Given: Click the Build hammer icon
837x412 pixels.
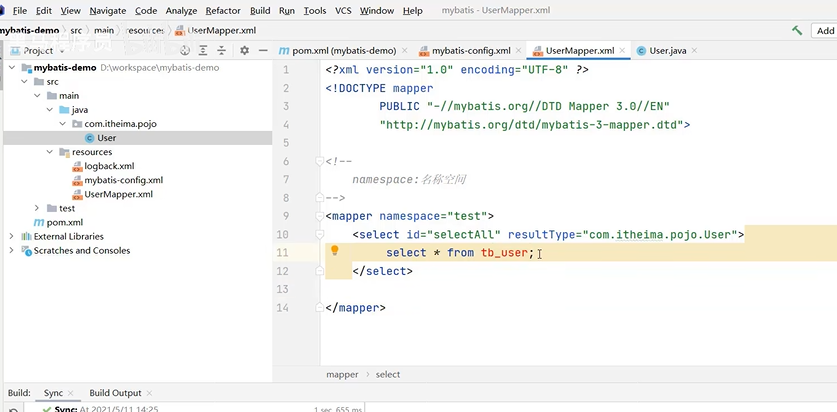Looking at the screenshot, I should tap(797, 31).
